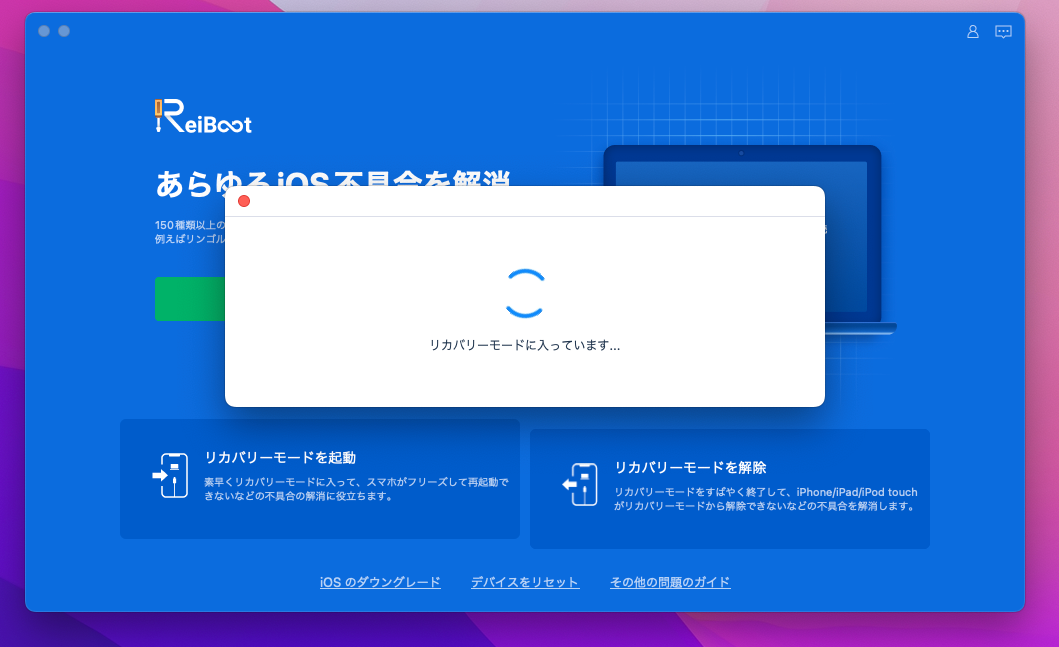Click the リカバリーモードに入っています... status text
Image resolution: width=1059 pixels, height=647 pixels.
coord(525,345)
